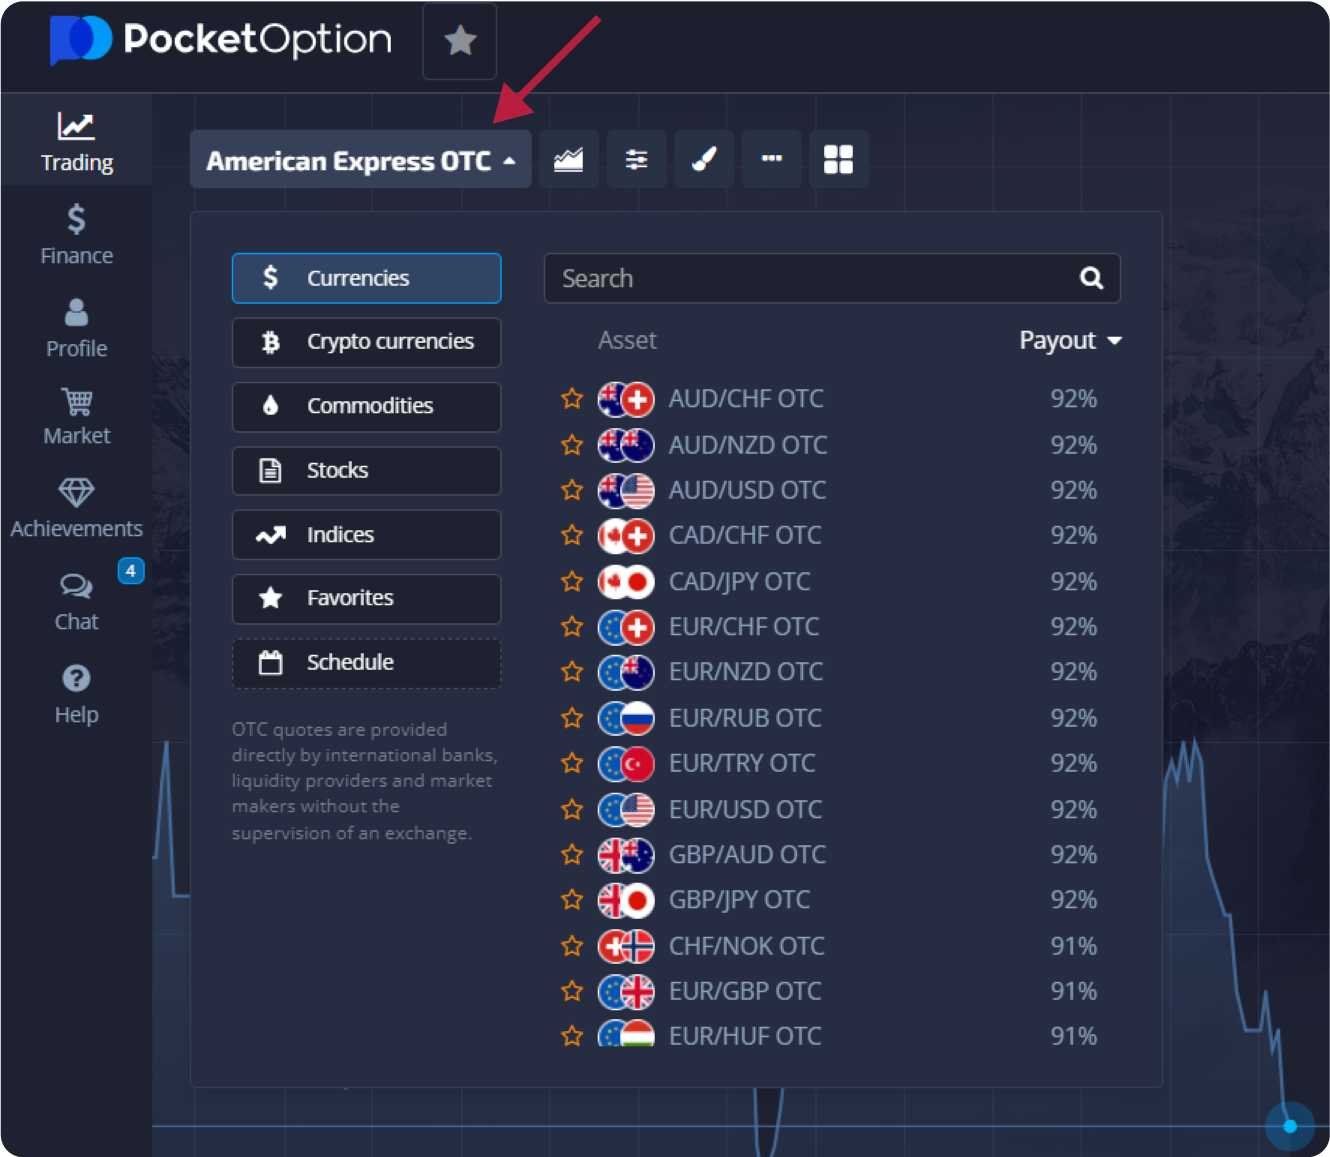The image size is (1330, 1157).
Task: Open Chat with 4 unread messages
Action: [76, 601]
